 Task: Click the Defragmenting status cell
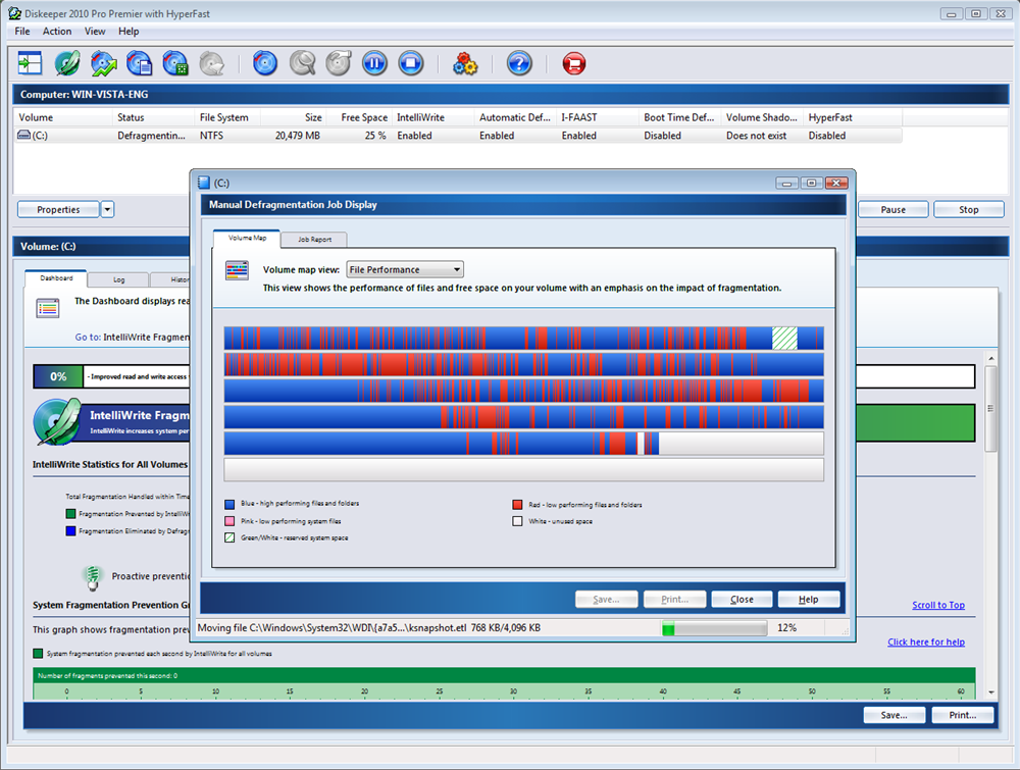(151, 135)
